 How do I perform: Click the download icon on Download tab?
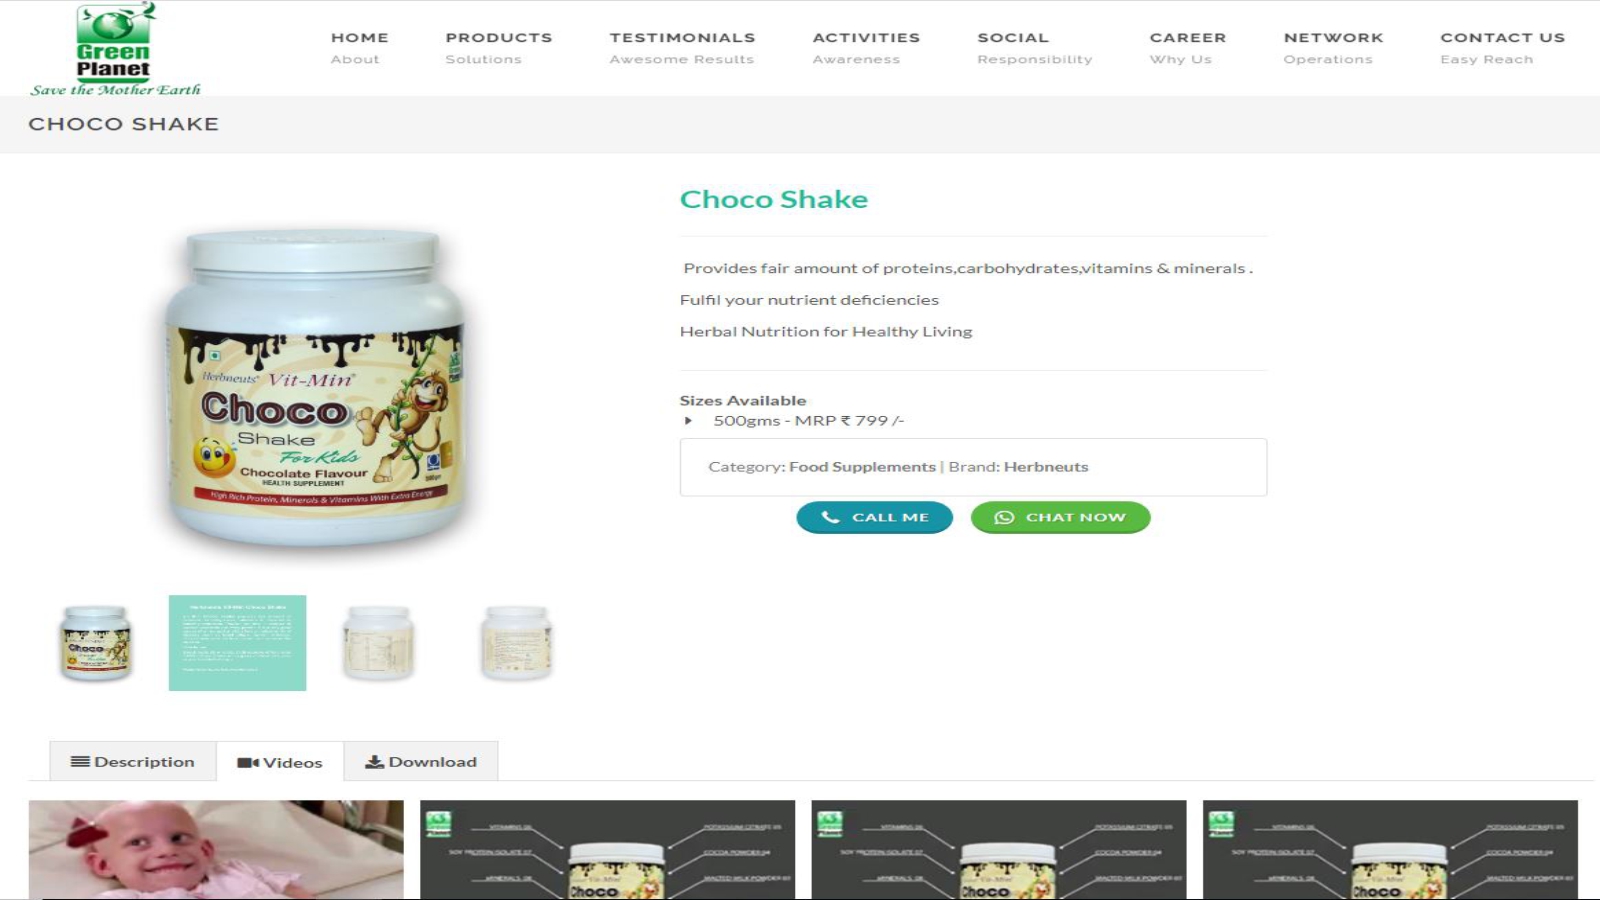point(374,762)
